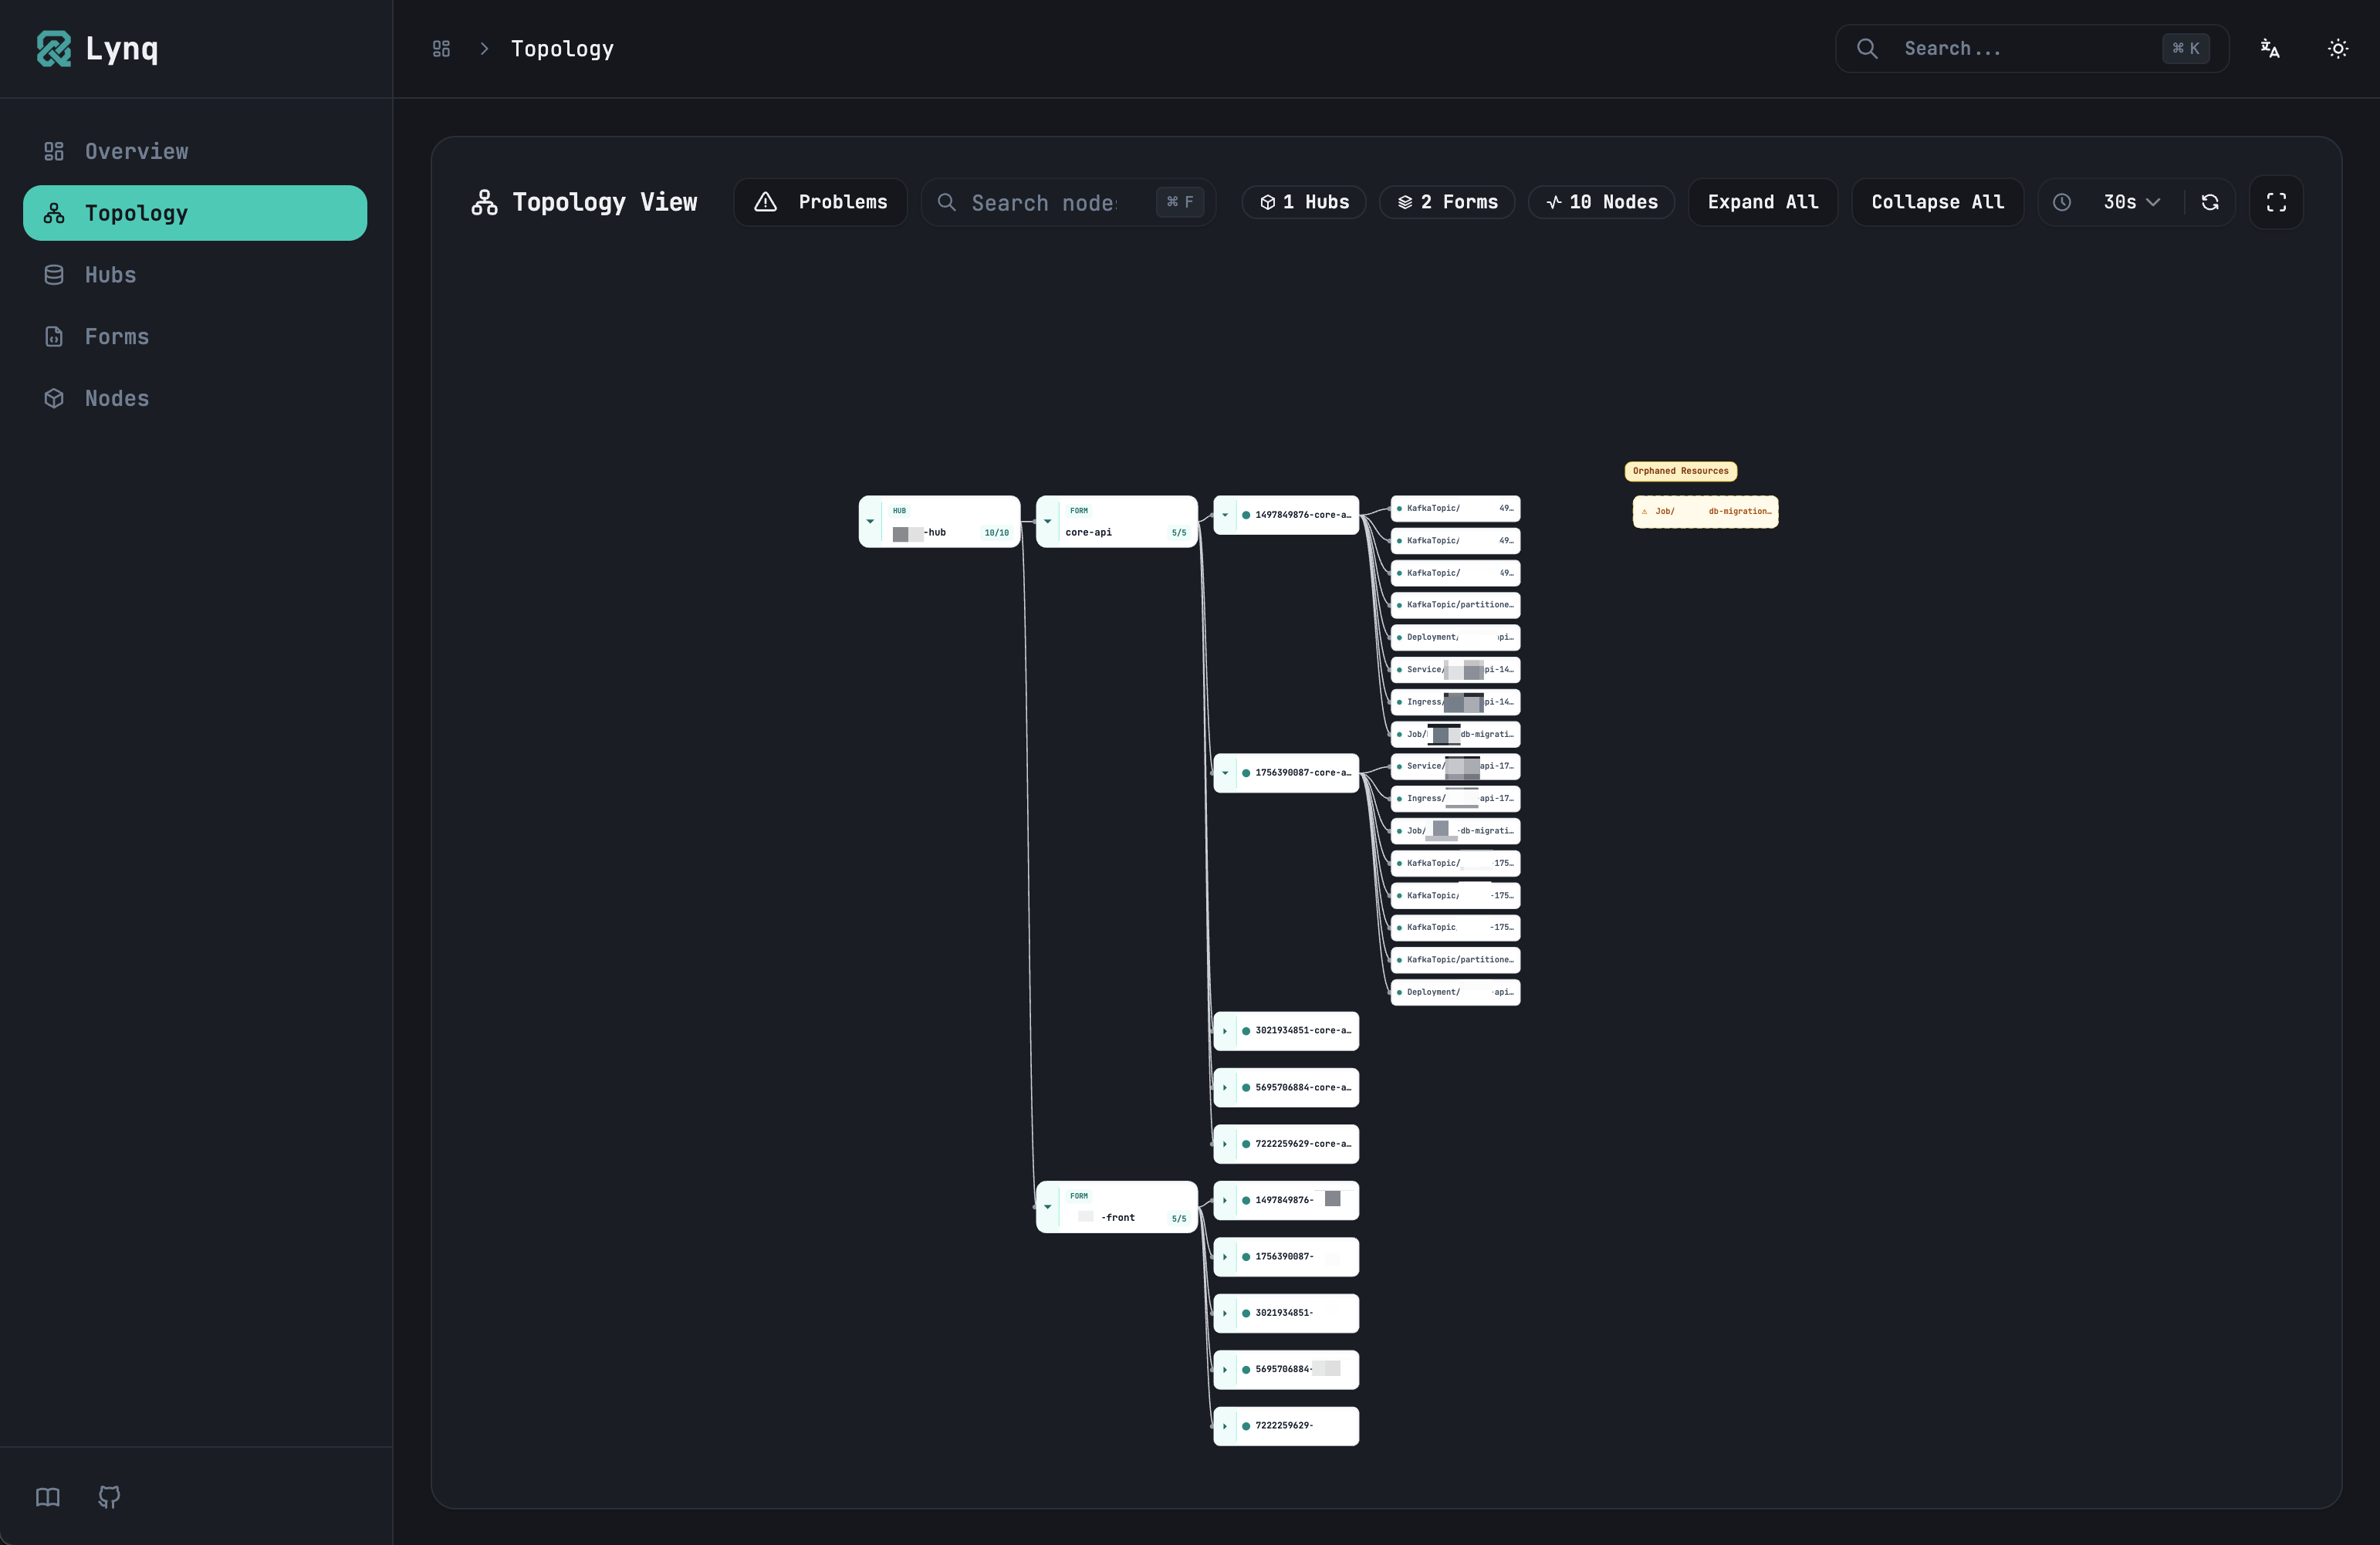The height and width of the screenshot is (1545, 2380).
Task: Open the Forms section in sidebar
Action: click(x=116, y=336)
